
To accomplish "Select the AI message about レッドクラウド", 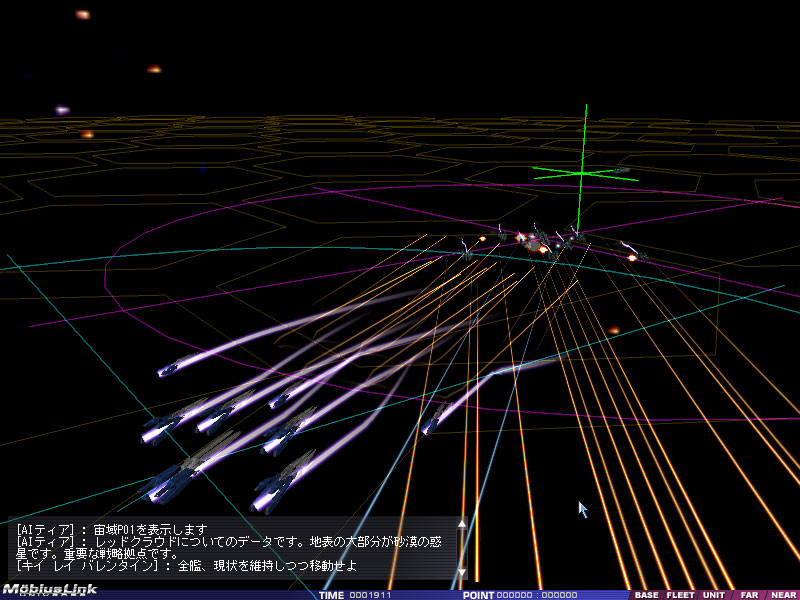I will click(x=229, y=547).
